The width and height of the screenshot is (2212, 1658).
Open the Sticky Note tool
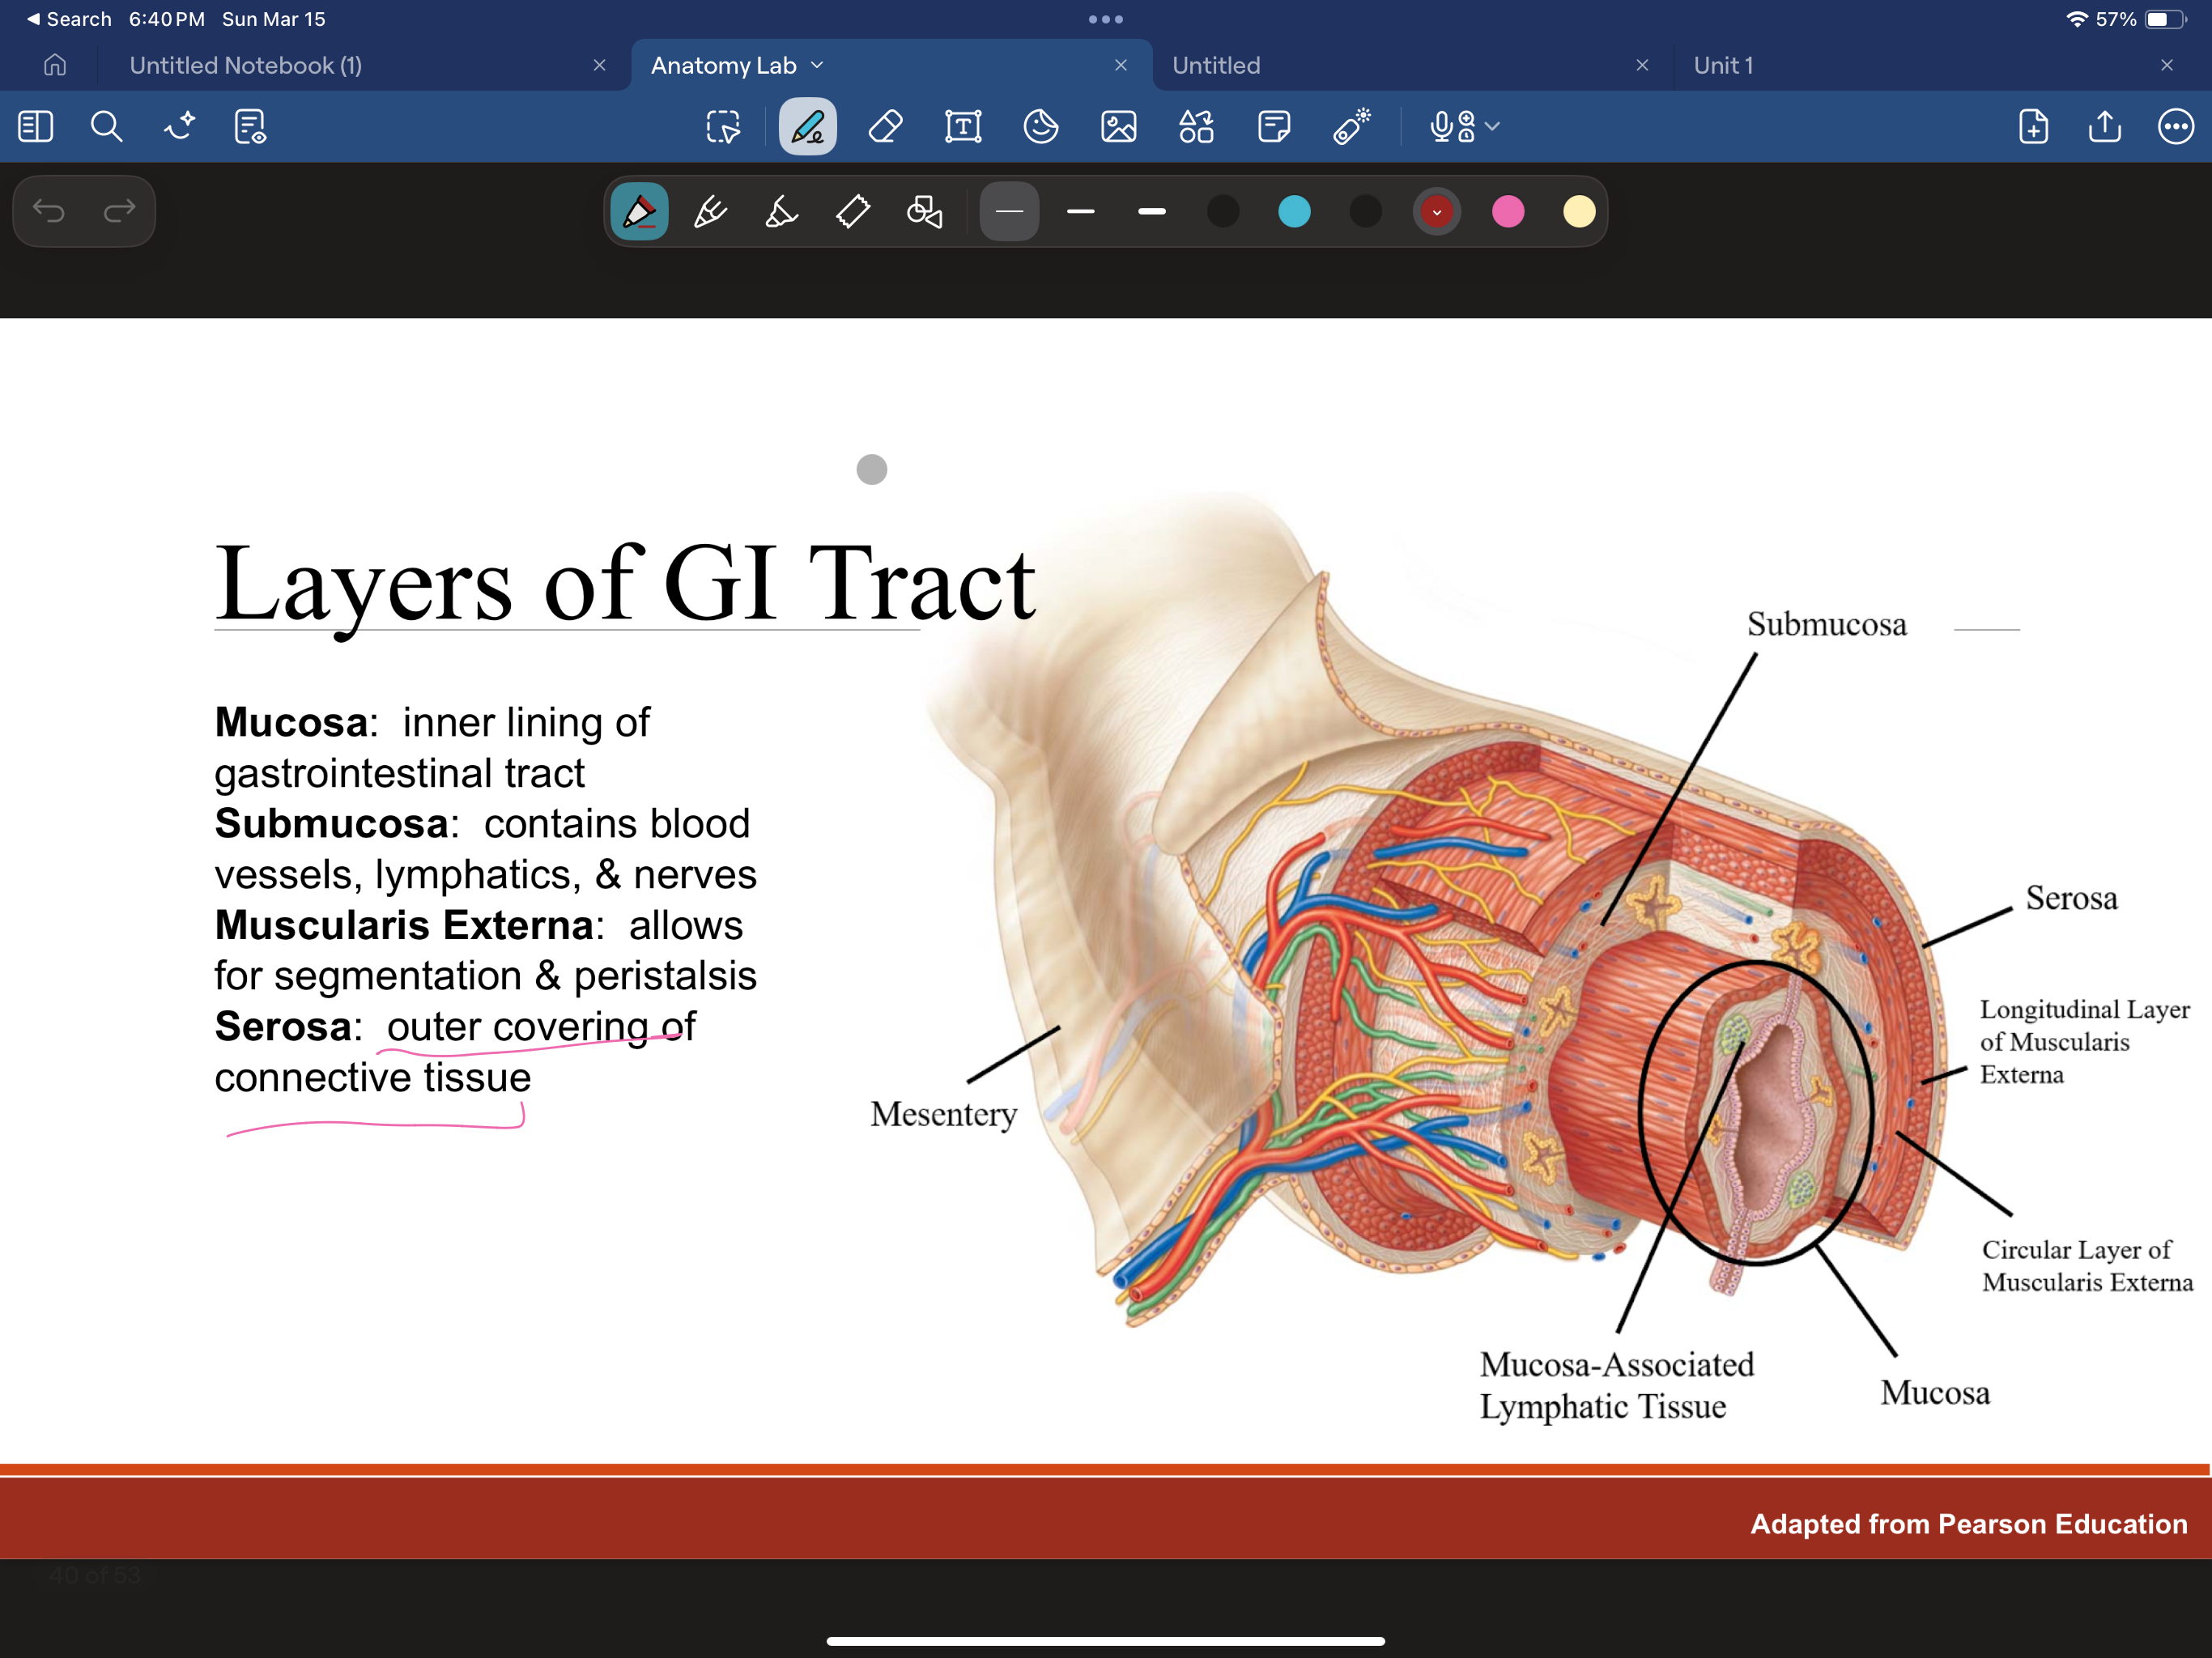1274,127
